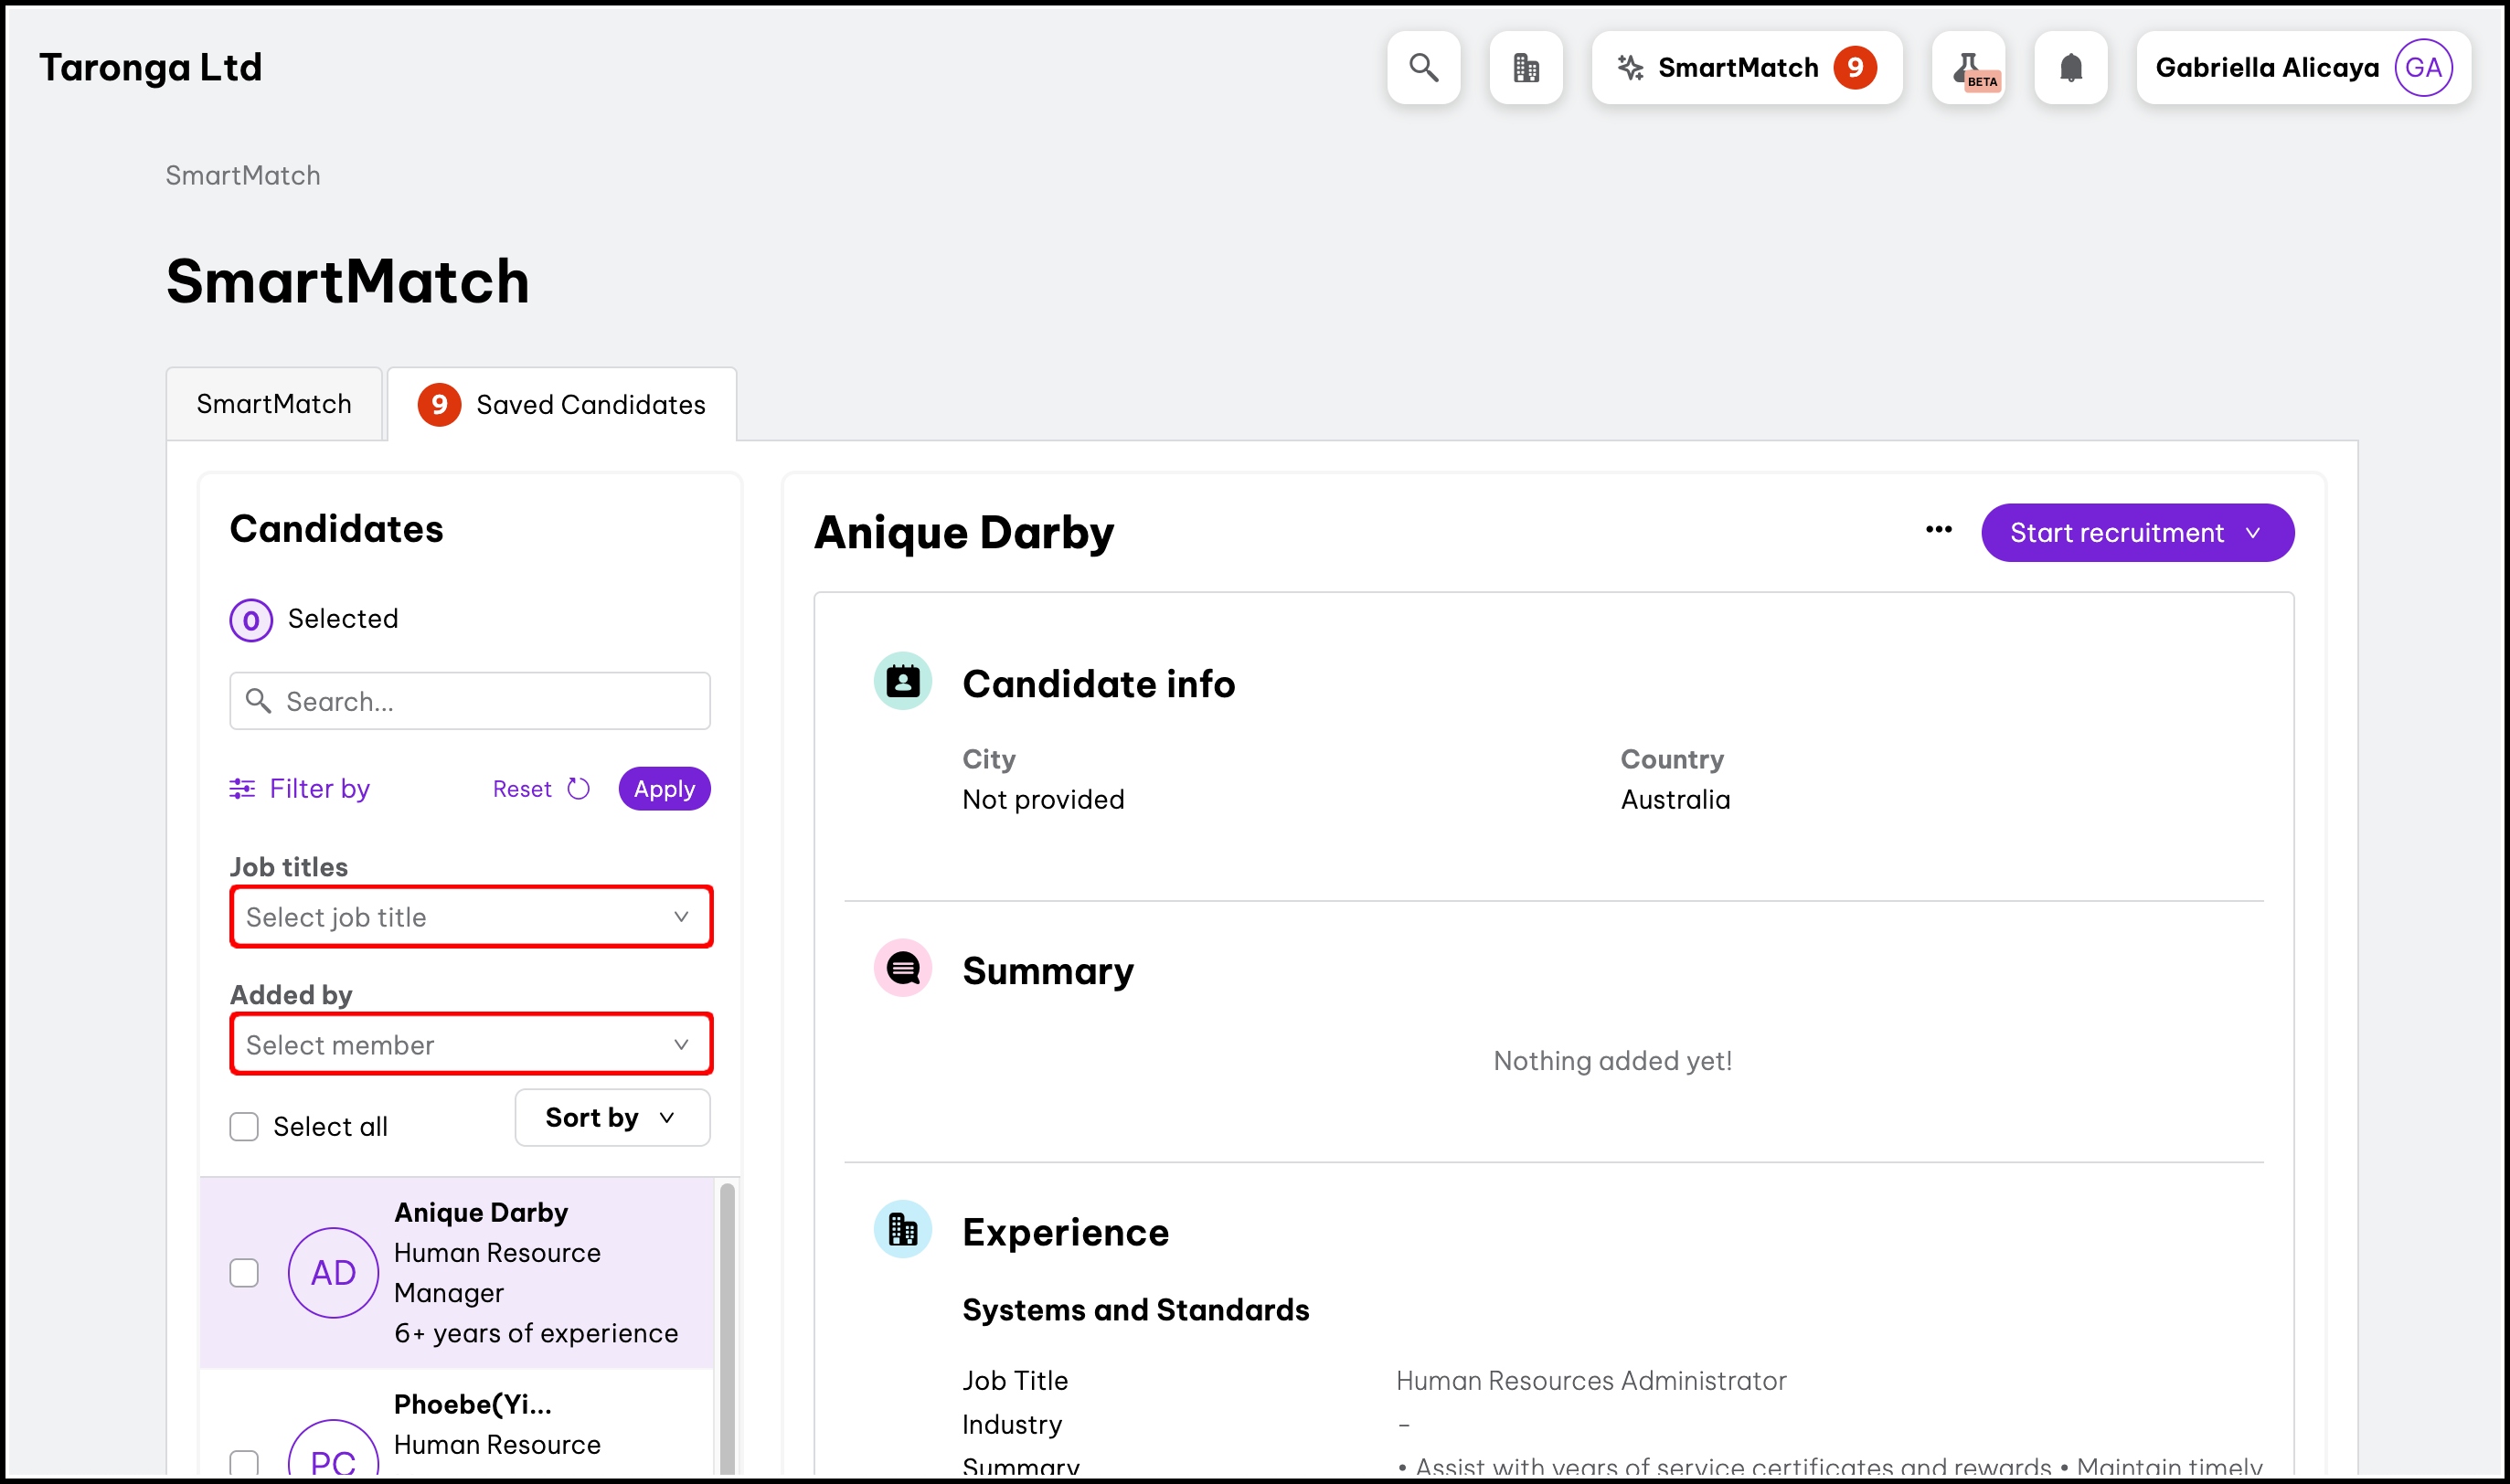Click the magnifier icon in candidate search
2510x1484 pixels.
point(258,701)
